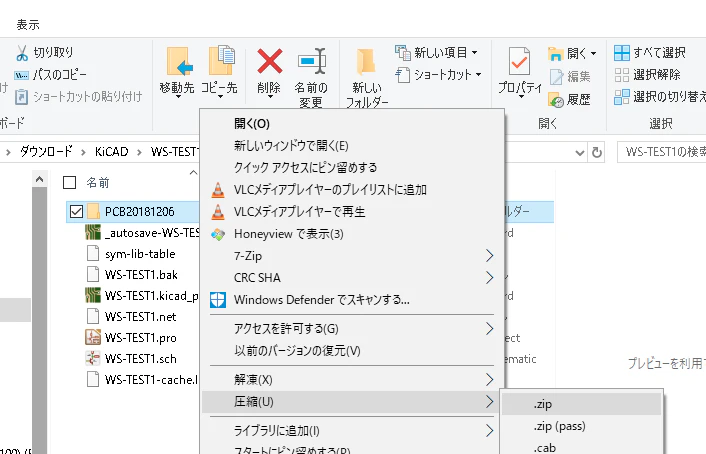
Task: Open the address bar history dropdown
Action: (x=580, y=153)
